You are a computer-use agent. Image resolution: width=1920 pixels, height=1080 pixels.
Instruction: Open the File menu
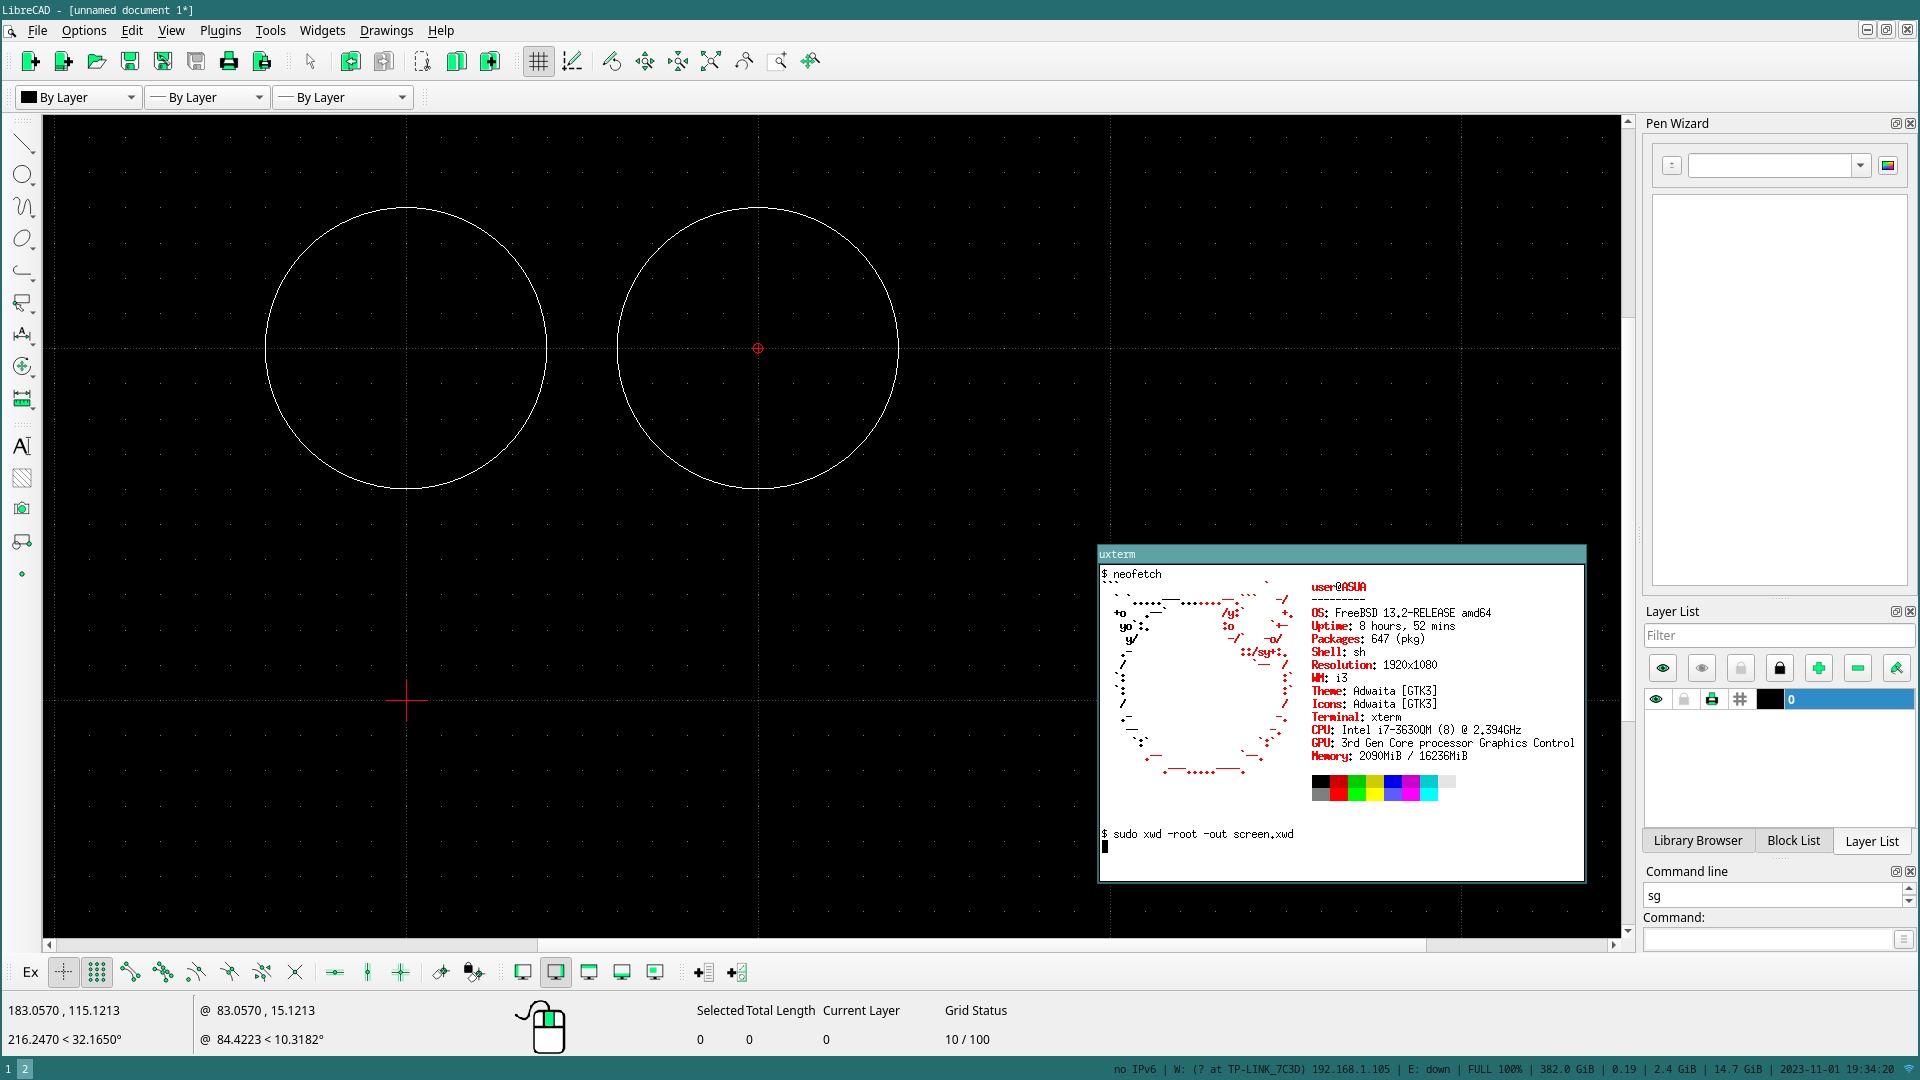(37, 31)
